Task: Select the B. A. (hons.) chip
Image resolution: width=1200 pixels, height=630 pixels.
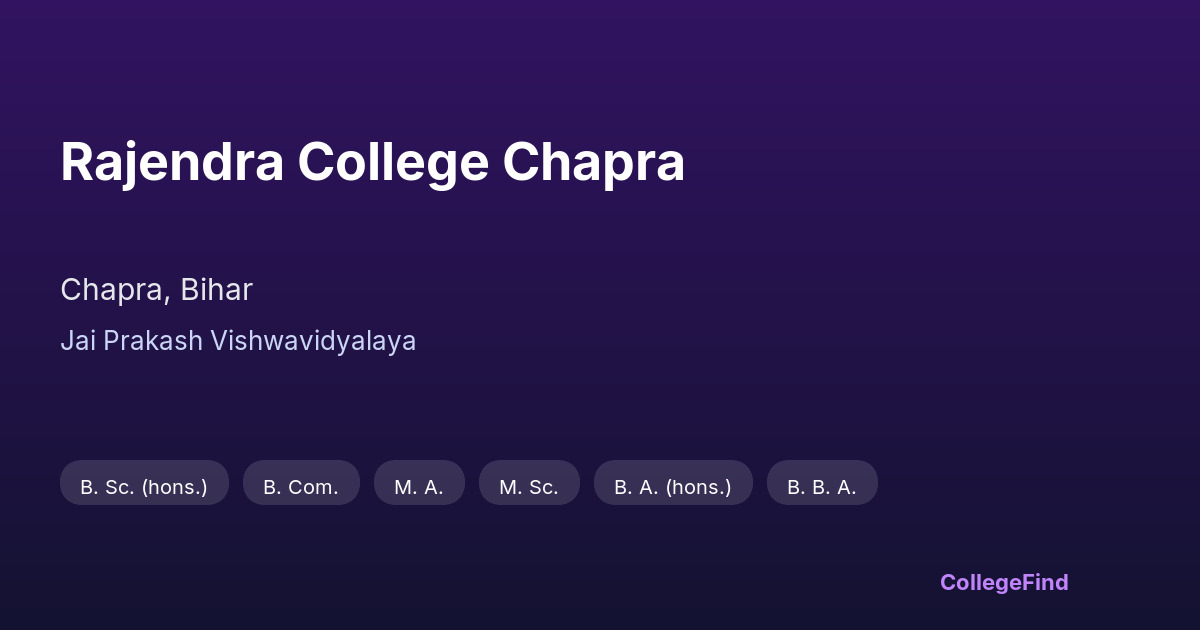Action: [673, 483]
